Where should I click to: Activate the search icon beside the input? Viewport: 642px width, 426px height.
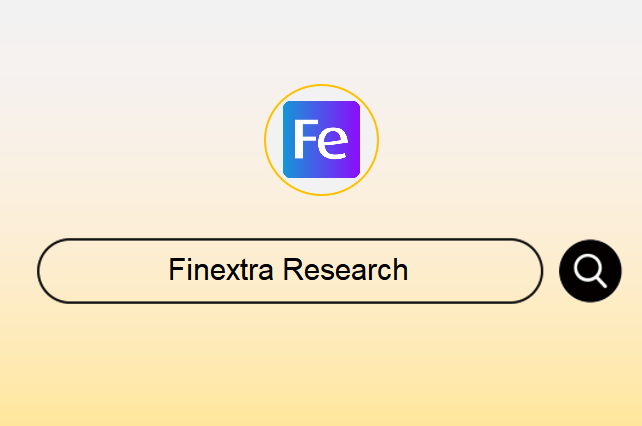tap(590, 271)
